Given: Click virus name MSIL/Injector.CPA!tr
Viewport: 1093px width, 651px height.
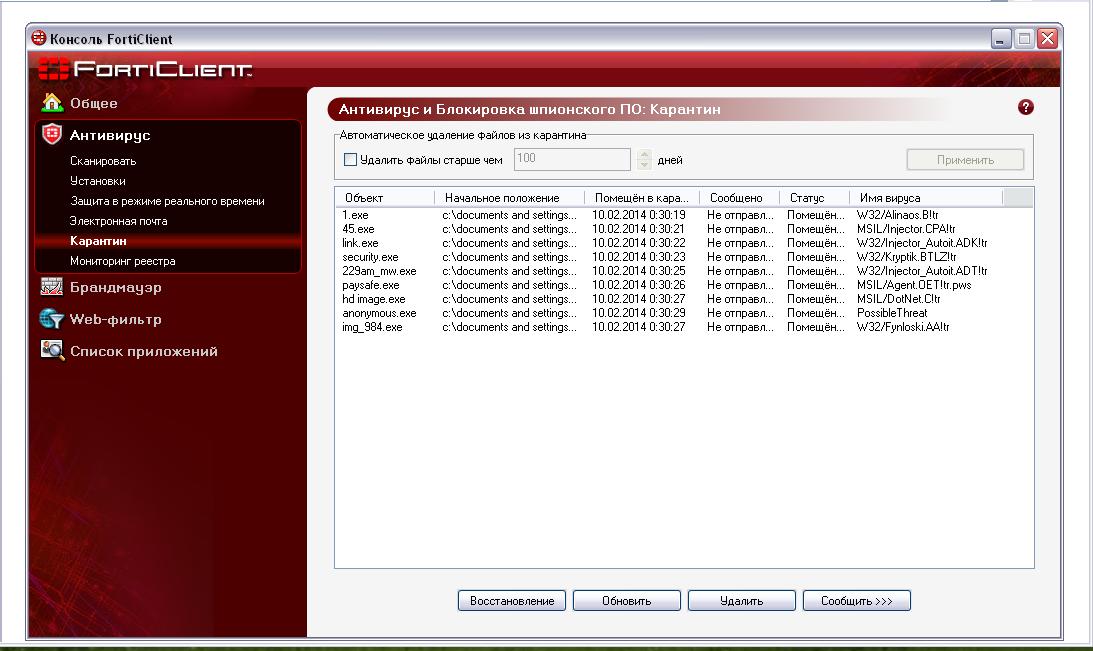Looking at the screenshot, I should tap(906, 229).
